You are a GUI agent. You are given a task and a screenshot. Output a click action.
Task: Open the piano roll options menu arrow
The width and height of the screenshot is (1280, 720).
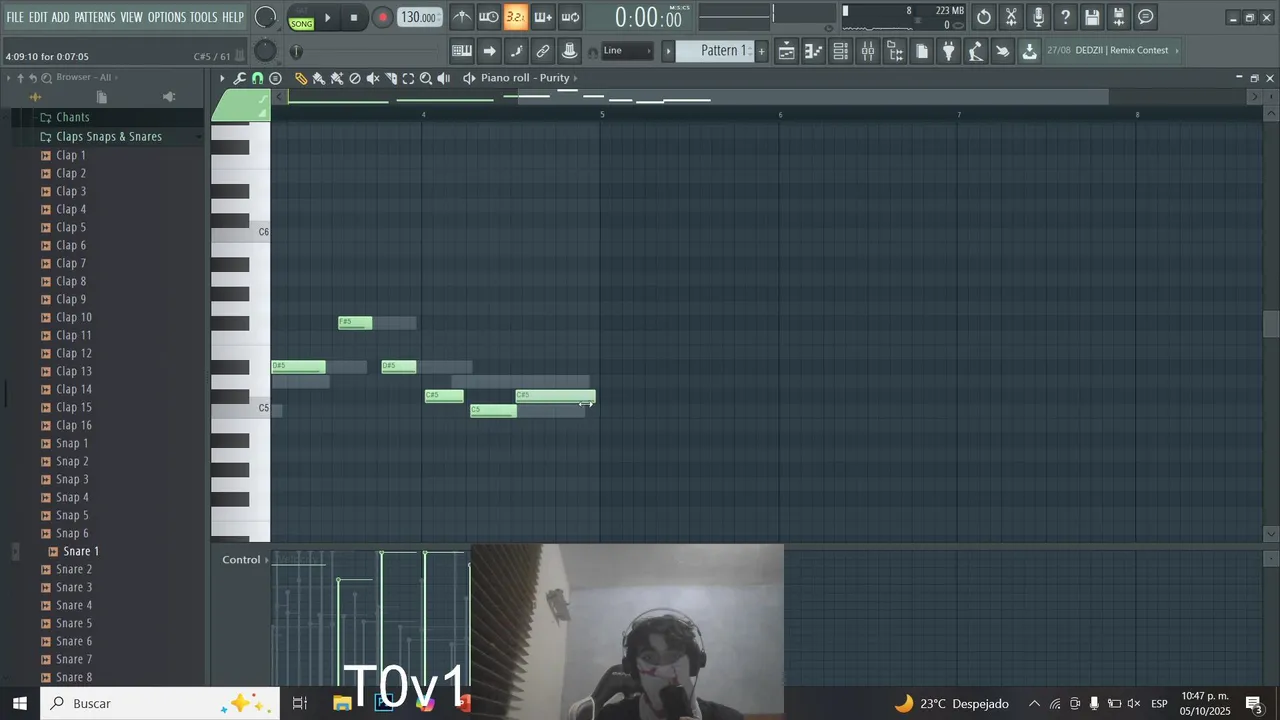coord(222,78)
